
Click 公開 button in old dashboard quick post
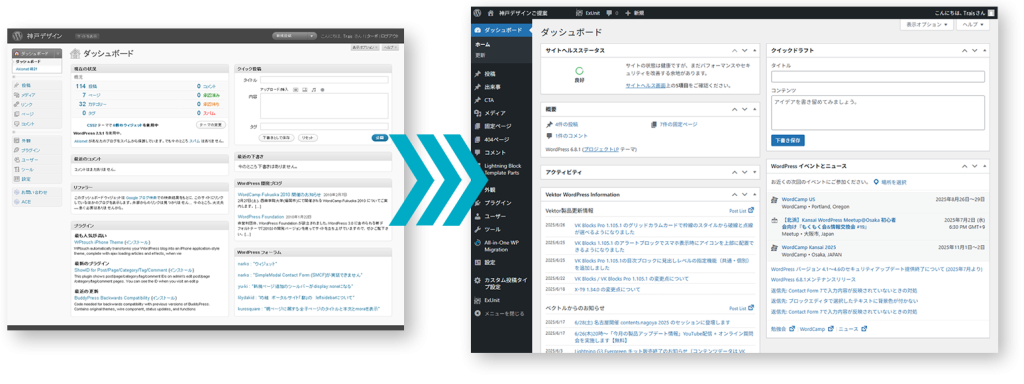(x=380, y=138)
